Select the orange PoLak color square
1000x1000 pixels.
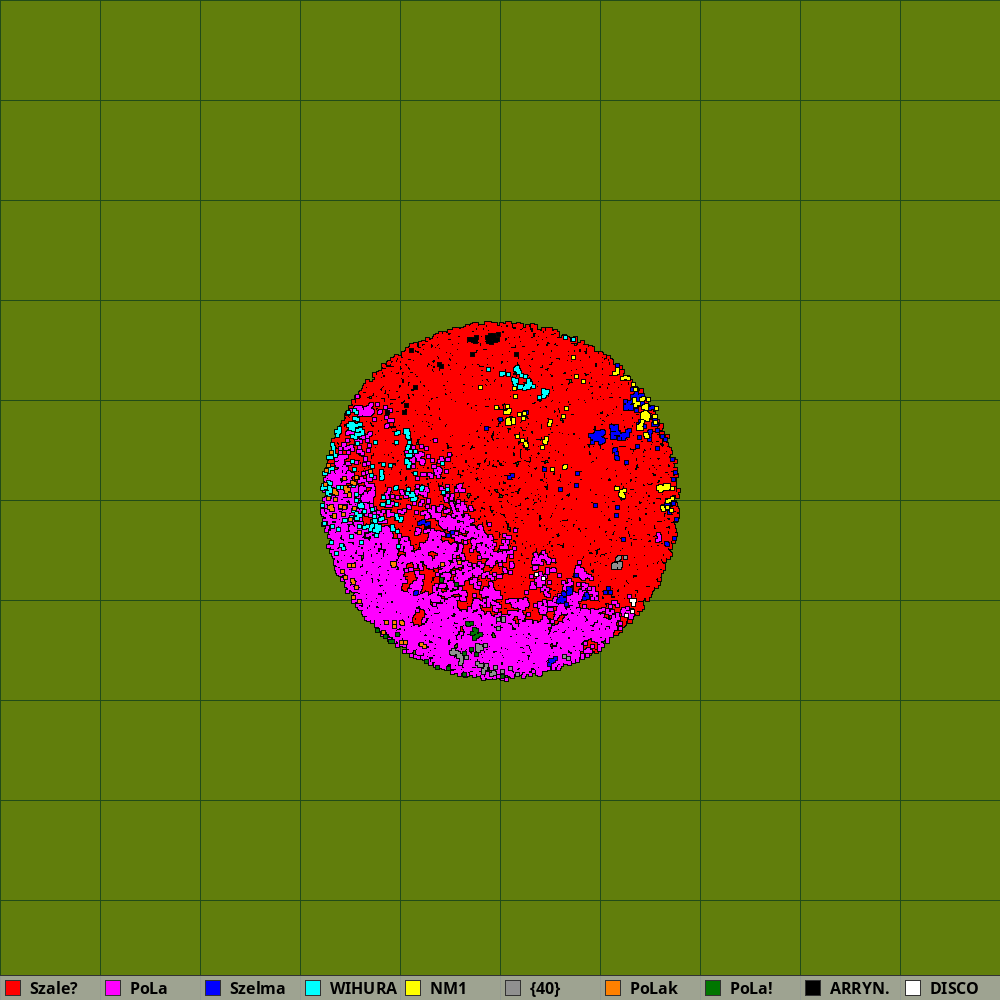pyautogui.click(x=613, y=988)
